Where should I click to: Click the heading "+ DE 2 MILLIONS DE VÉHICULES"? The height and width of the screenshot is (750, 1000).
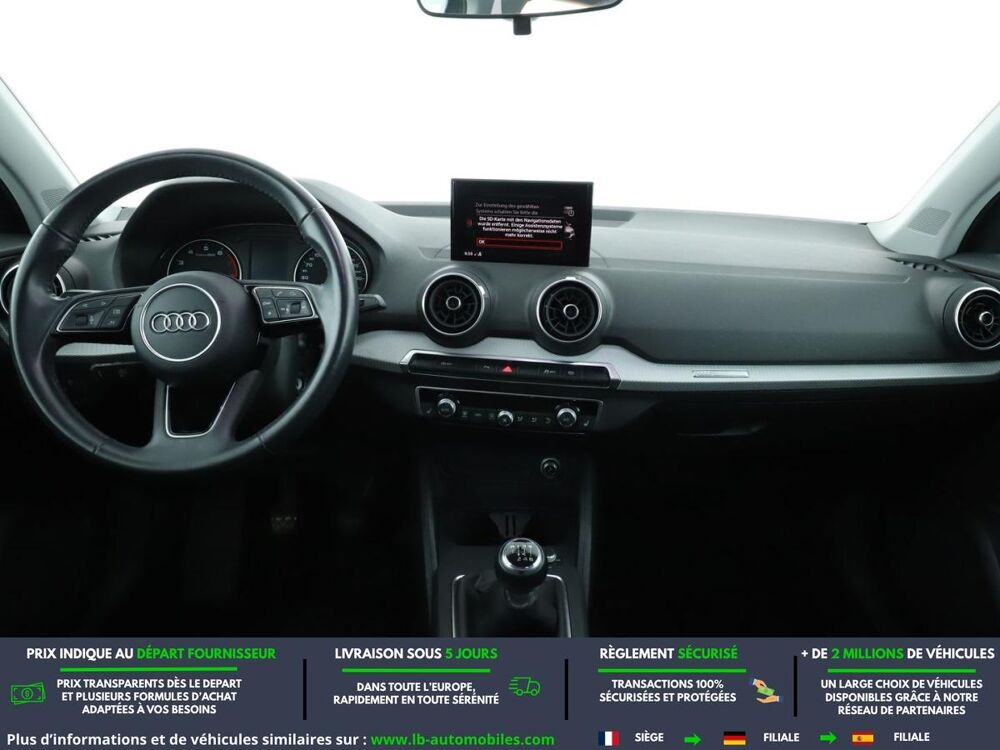898,654
